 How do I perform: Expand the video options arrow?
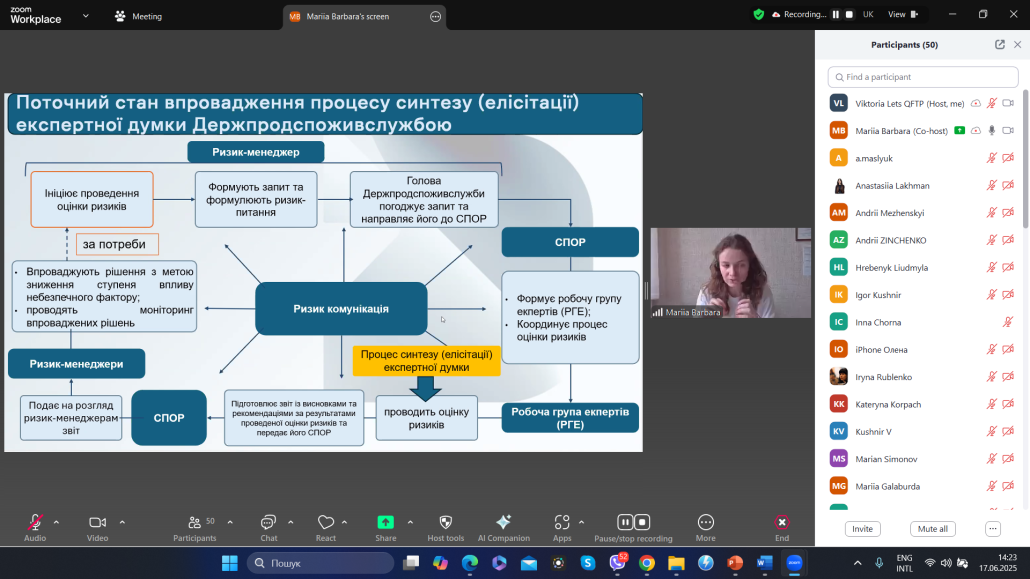(x=122, y=521)
